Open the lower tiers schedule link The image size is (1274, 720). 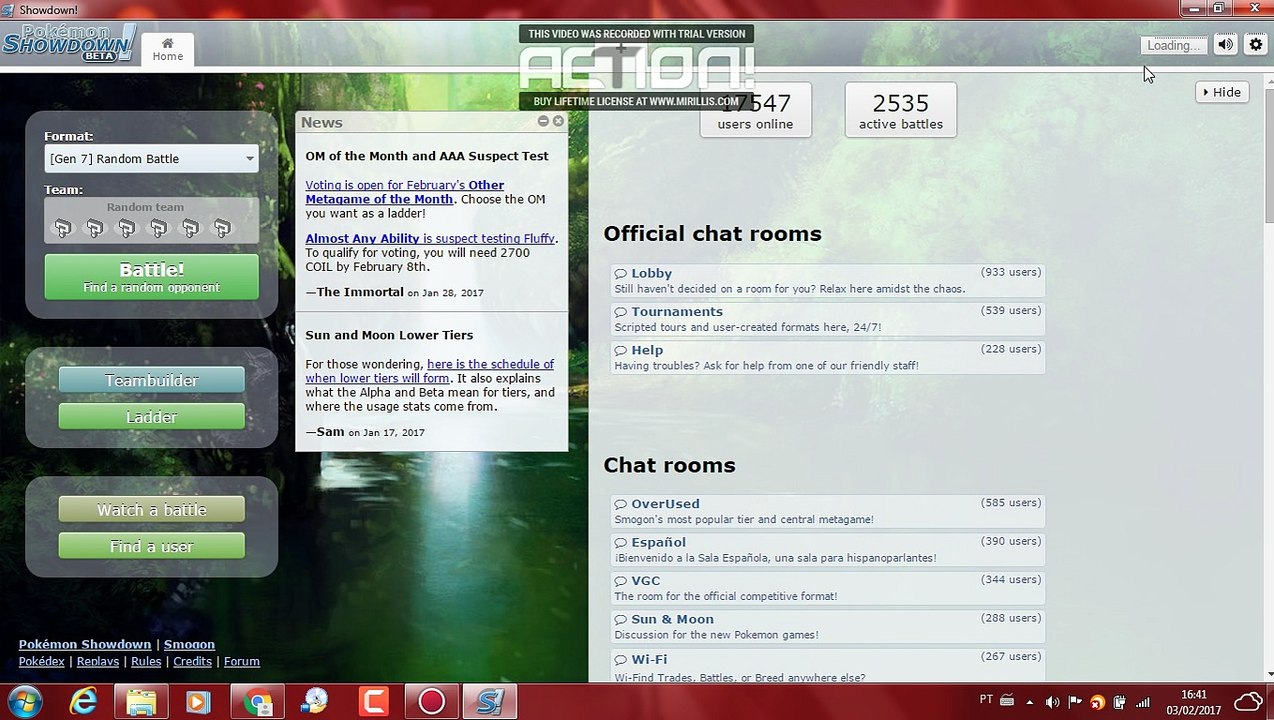[430, 371]
